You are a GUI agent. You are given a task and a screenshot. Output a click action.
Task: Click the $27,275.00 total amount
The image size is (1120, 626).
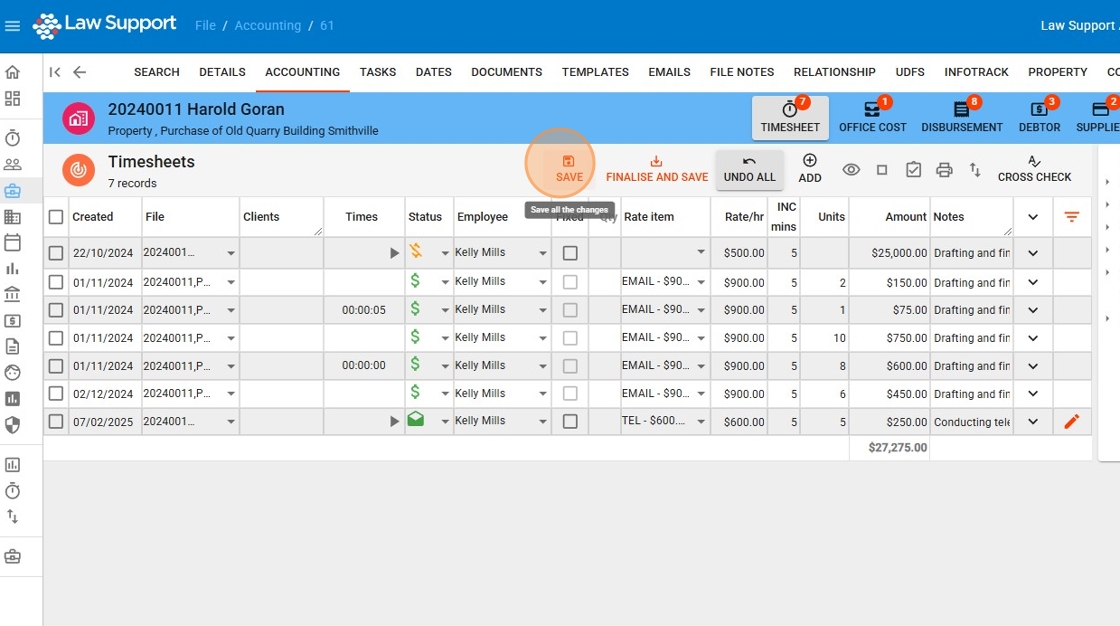point(898,447)
